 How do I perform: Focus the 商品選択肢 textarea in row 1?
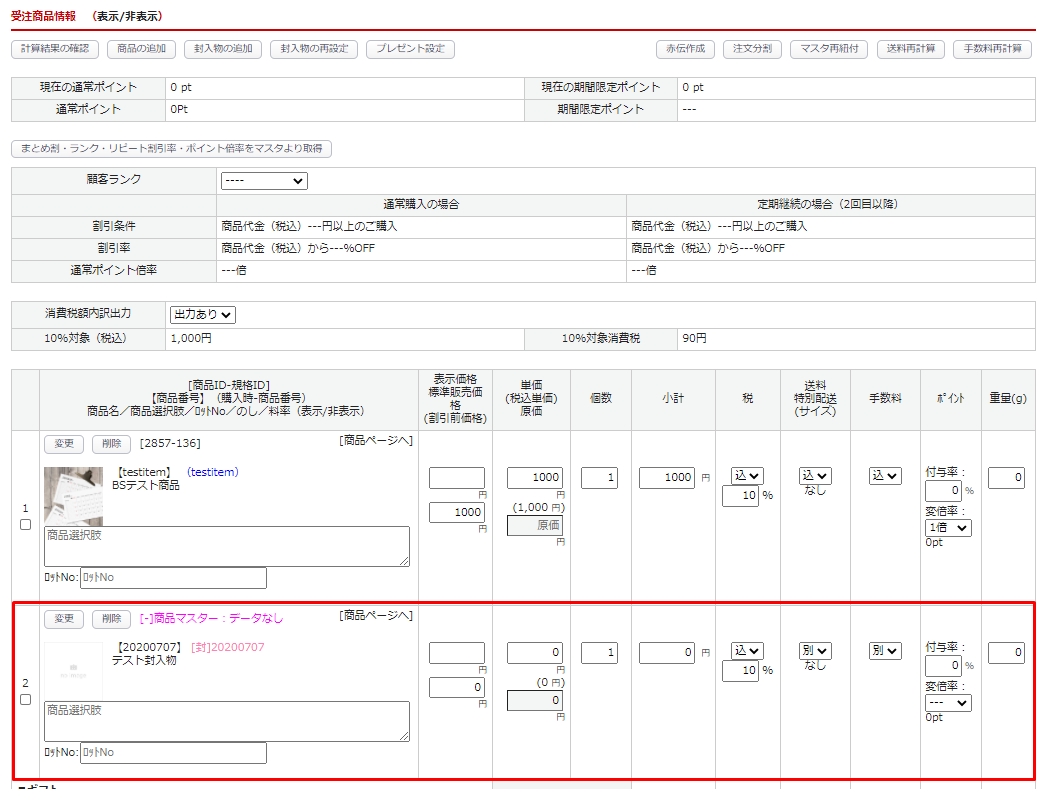click(x=227, y=546)
